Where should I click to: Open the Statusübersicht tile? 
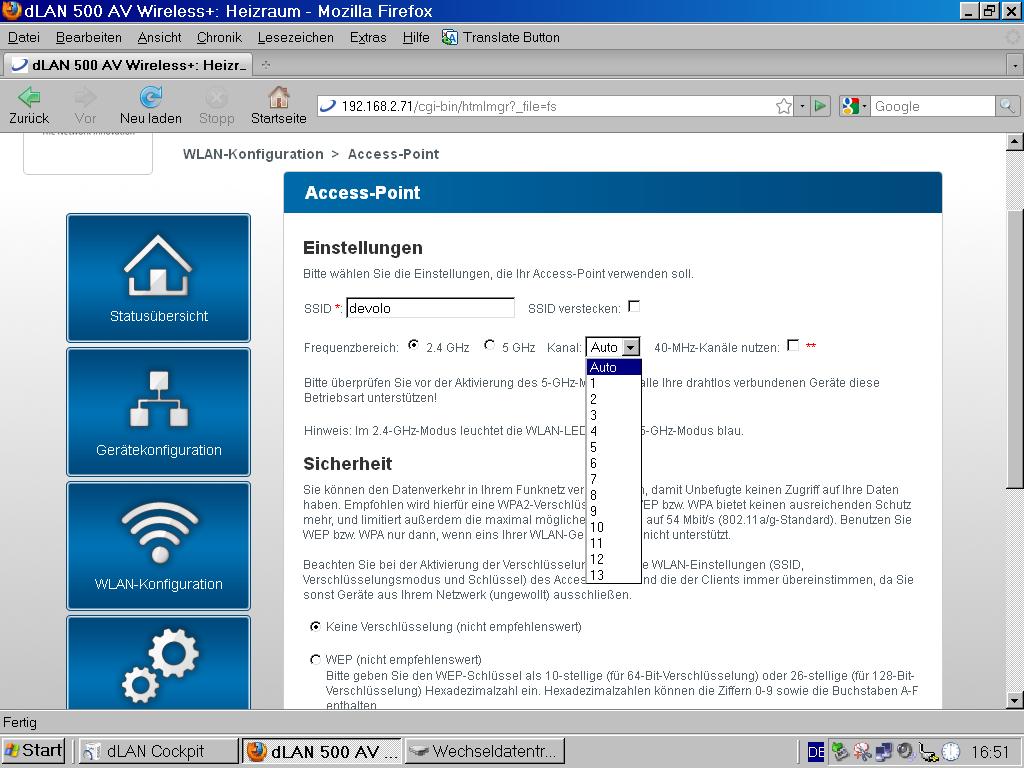tap(158, 278)
